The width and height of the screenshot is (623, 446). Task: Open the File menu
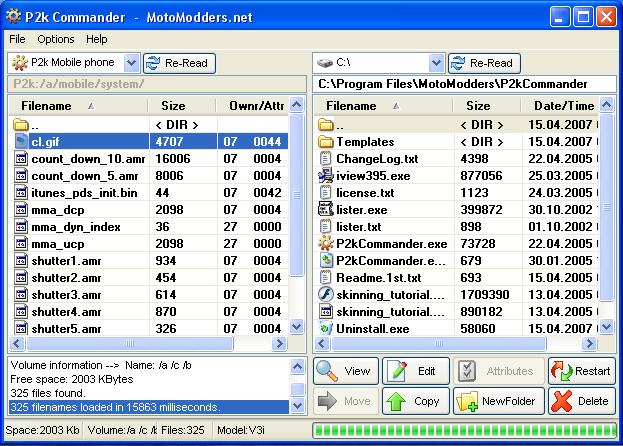coord(17,39)
